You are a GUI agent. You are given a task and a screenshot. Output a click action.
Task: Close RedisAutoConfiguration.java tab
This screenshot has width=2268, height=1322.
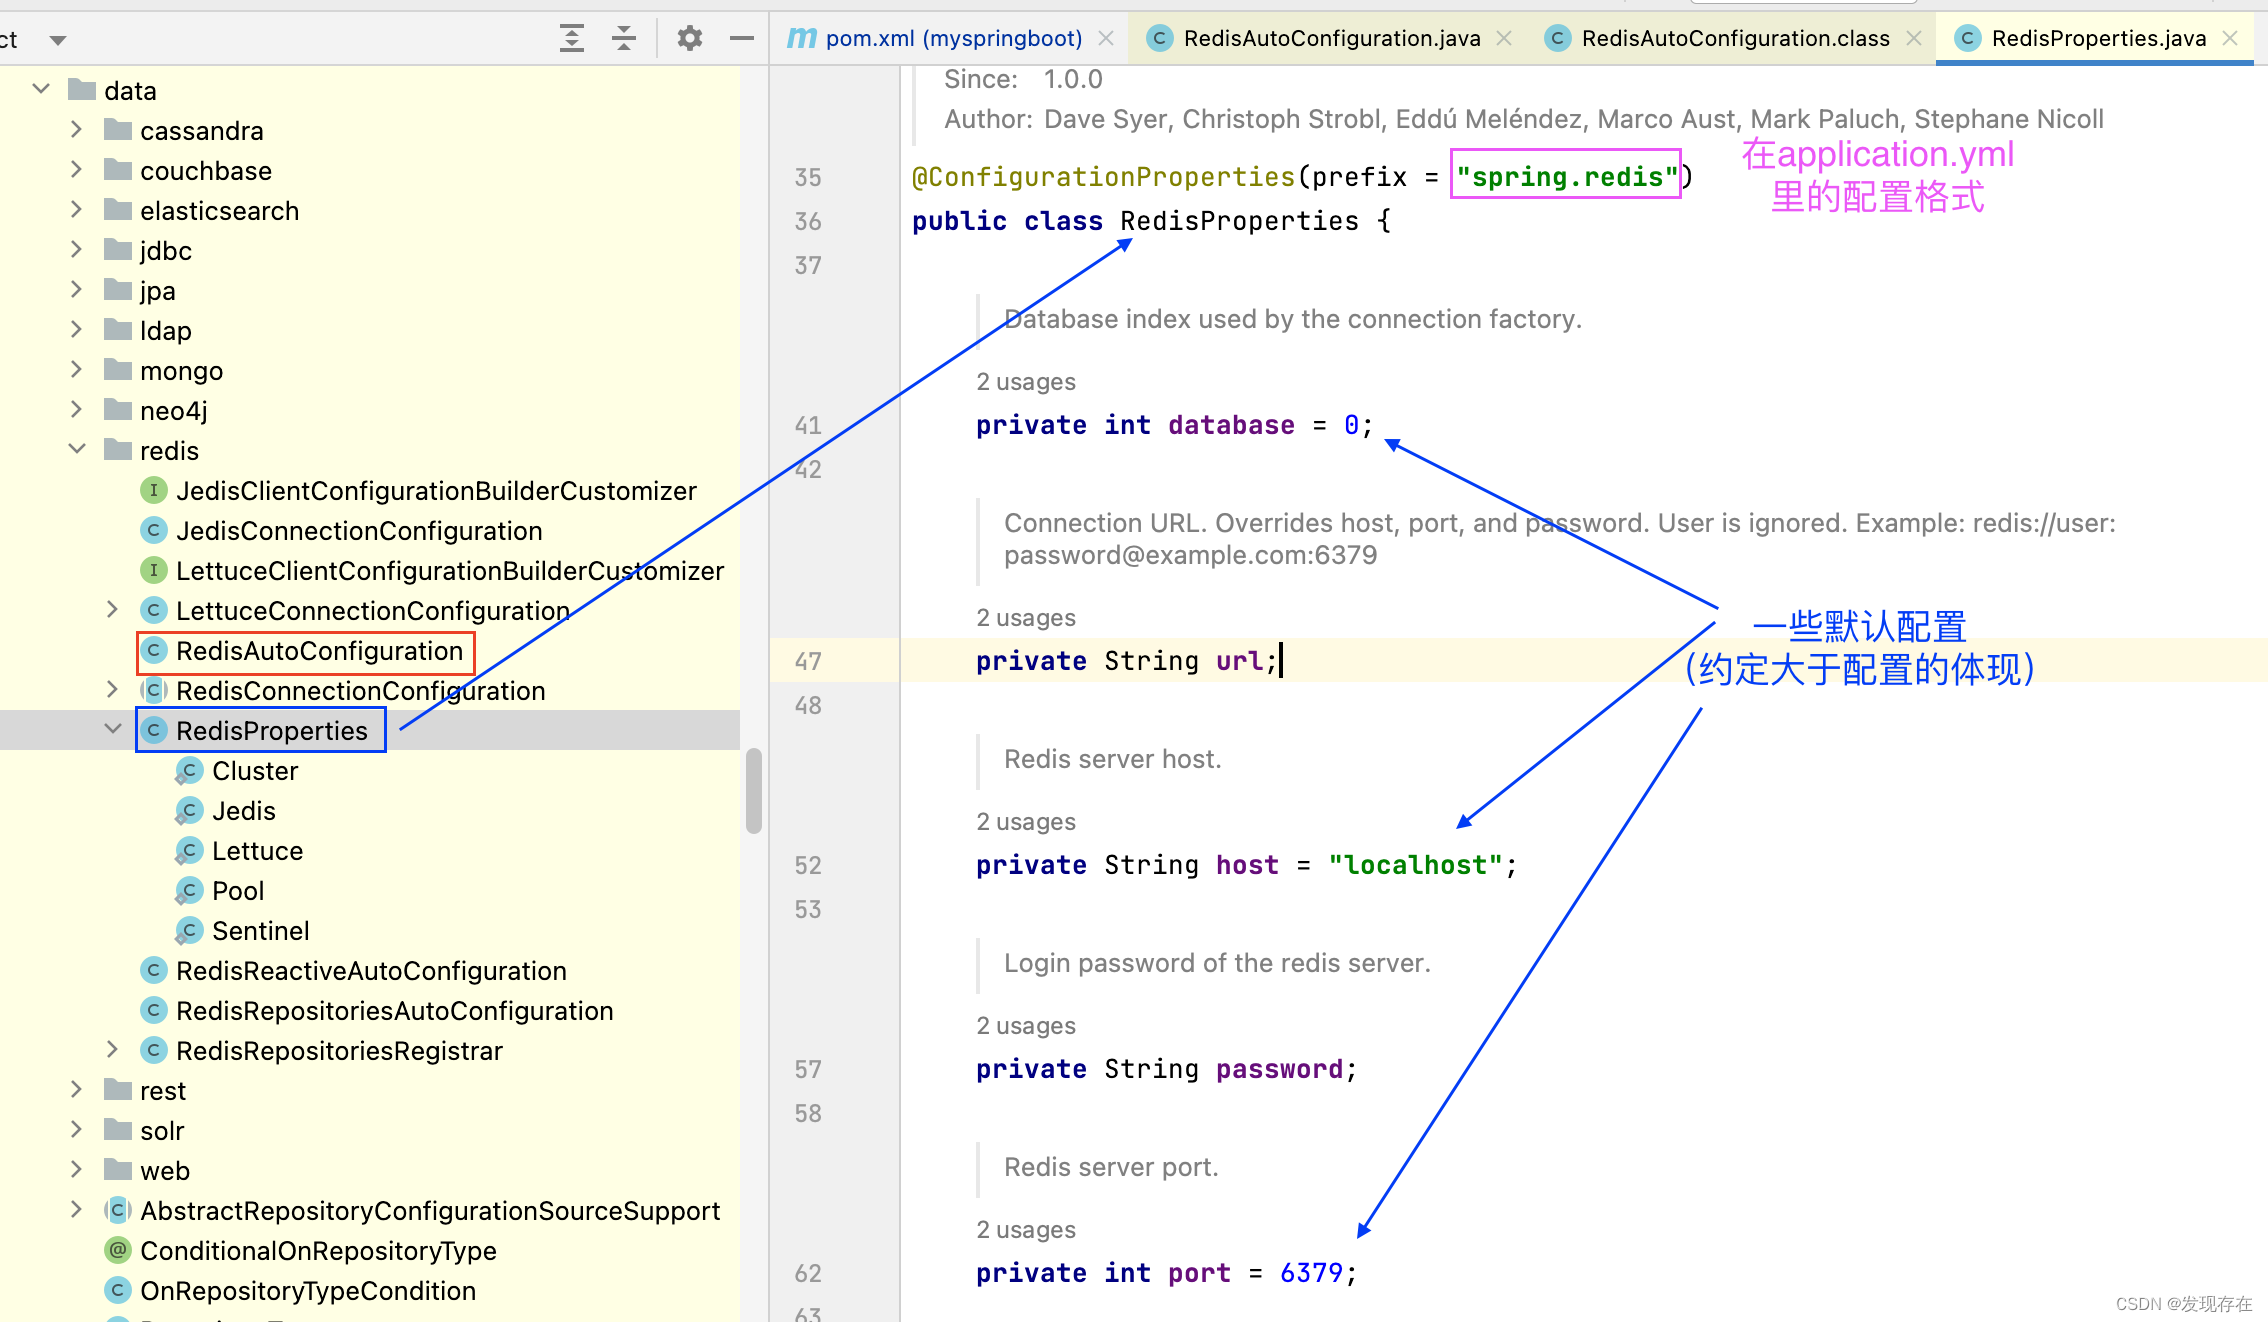tap(1504, 38)
